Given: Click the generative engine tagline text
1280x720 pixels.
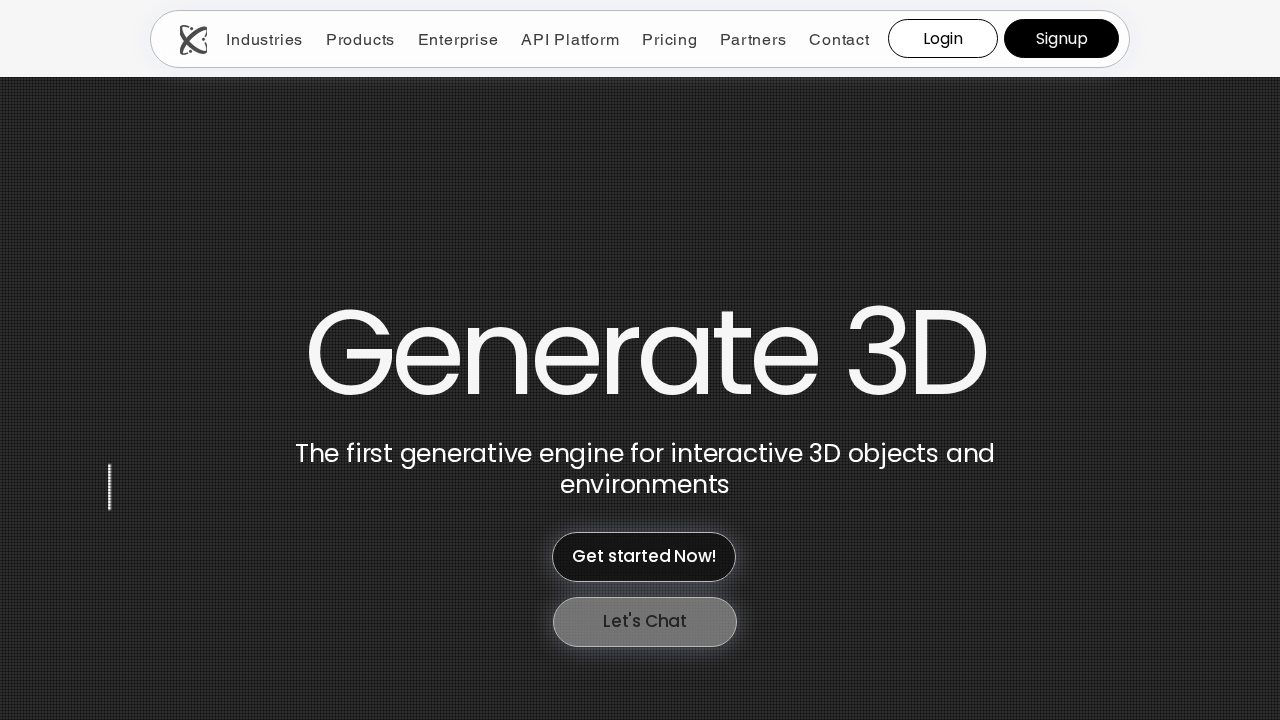Looking at the screenshot, I should click(x=645, y=468).
